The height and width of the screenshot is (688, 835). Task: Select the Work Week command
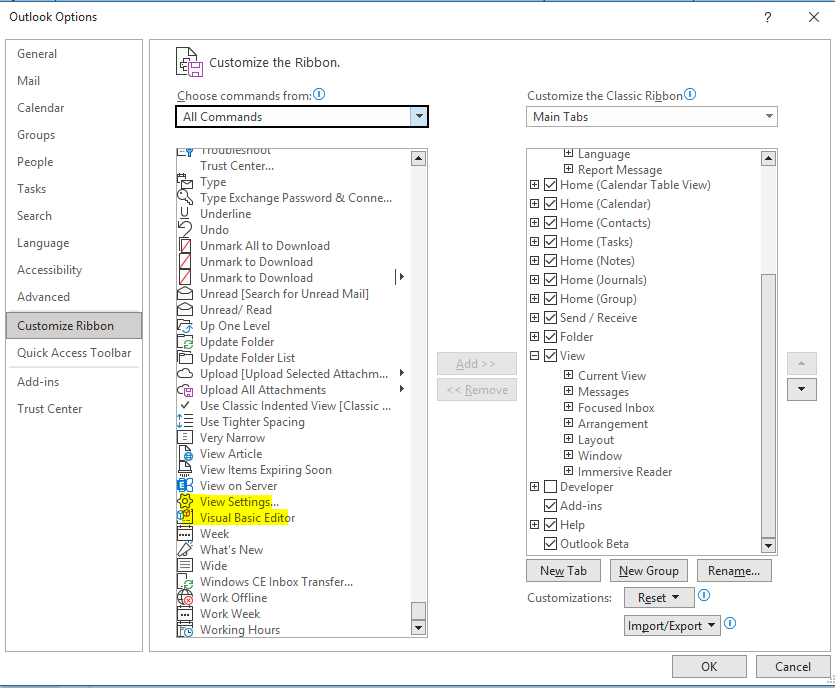tap(229, 613)
